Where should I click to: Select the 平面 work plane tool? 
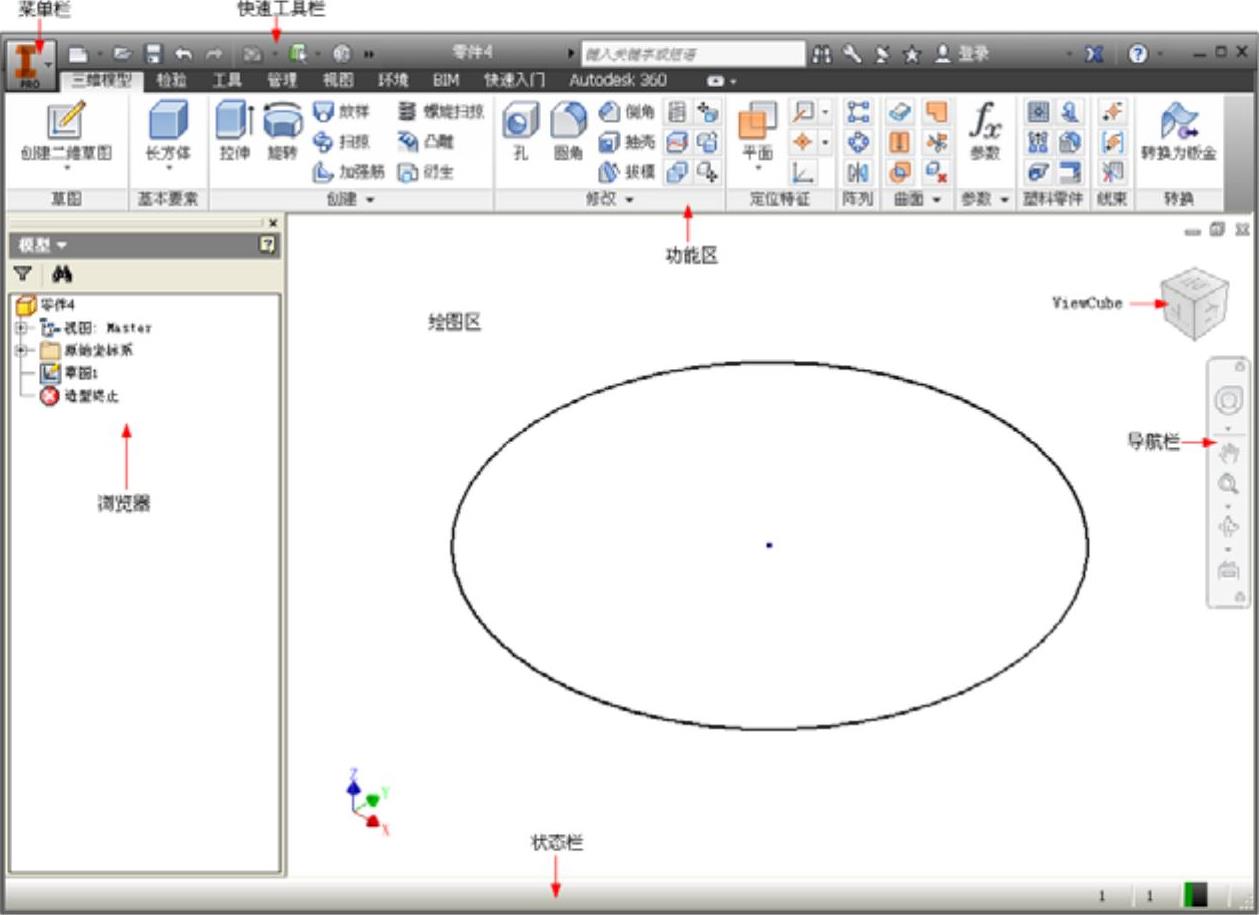coord(758,131)
